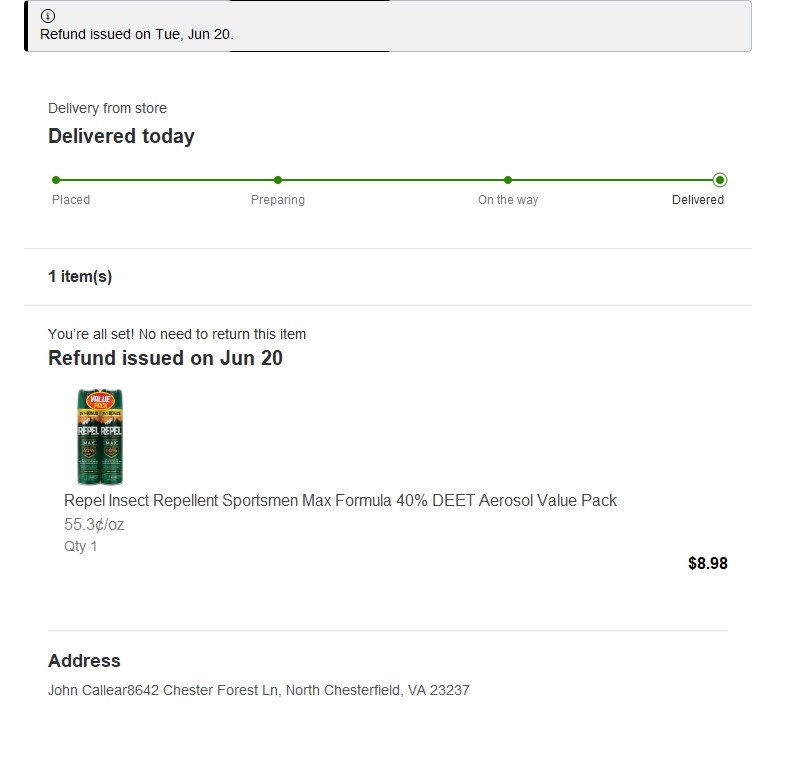Click the Repel insect repellent product image
Screen dimensions: 800x766
[100, 436]
